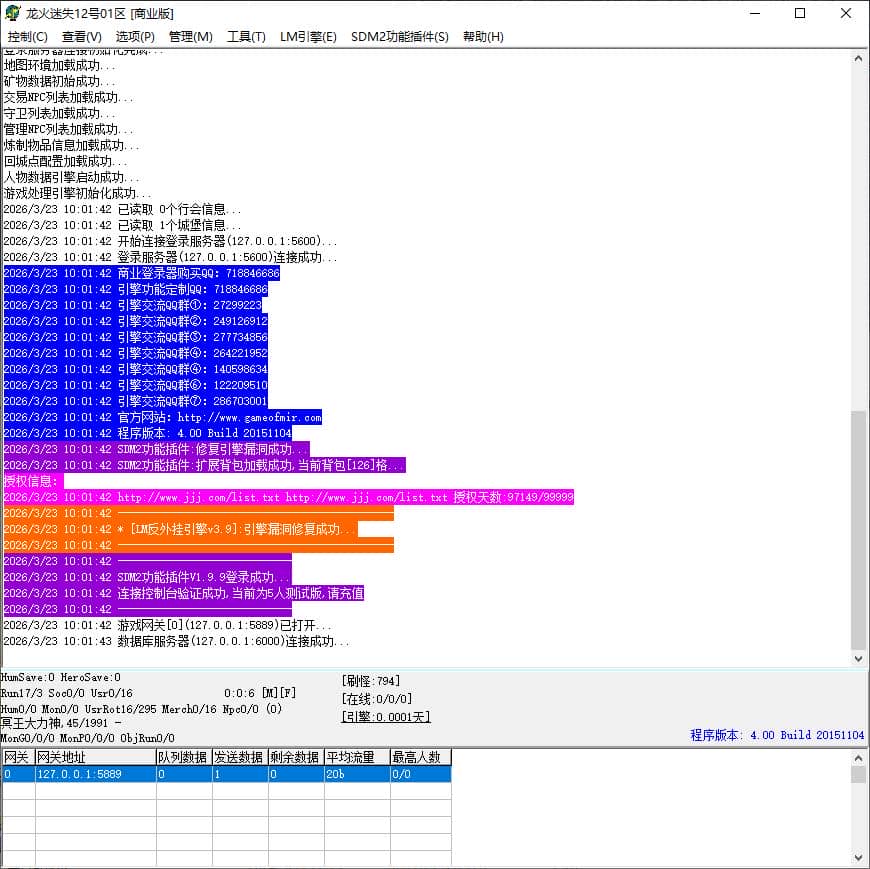
Task: Open the SDM2功能插件(S) menu
Action: [399, 37]
